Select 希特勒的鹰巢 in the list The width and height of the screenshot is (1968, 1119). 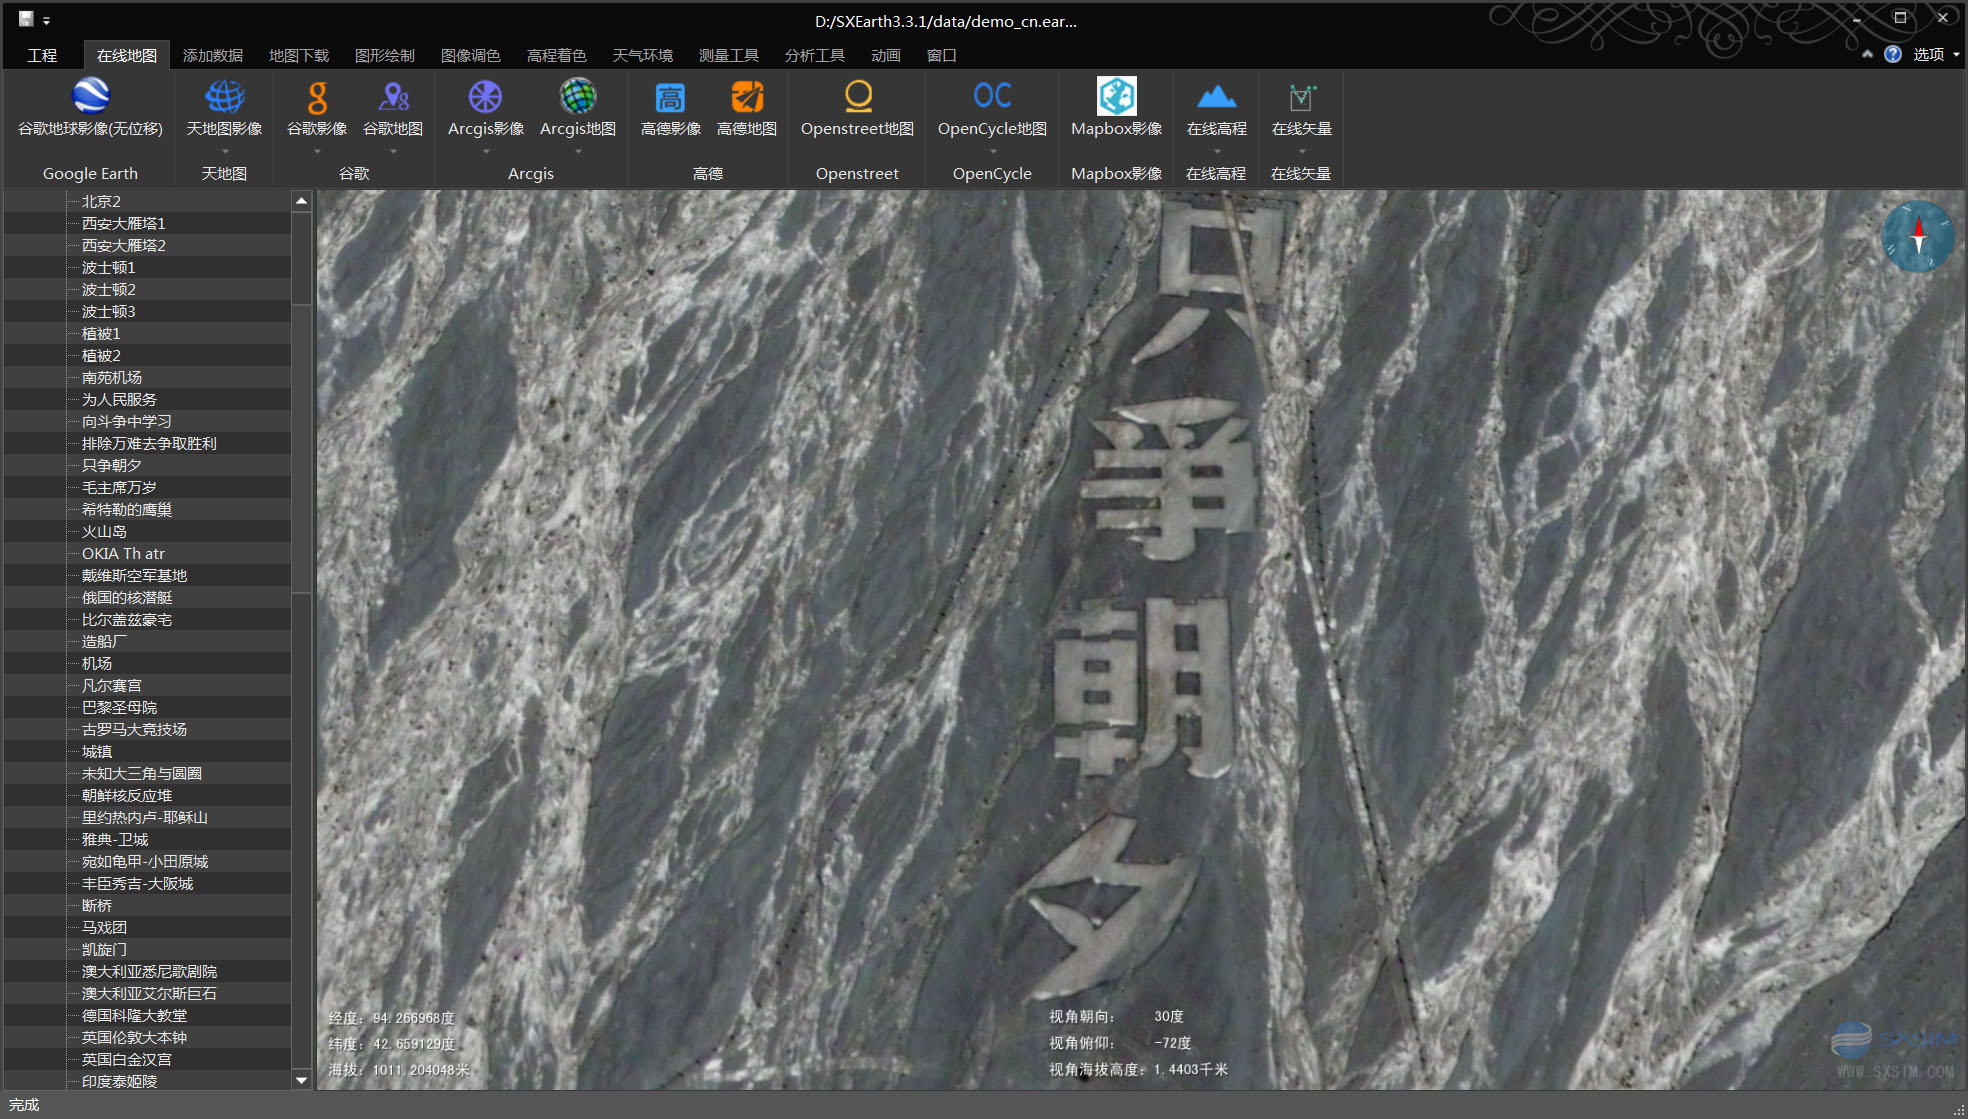click(127, 509)
